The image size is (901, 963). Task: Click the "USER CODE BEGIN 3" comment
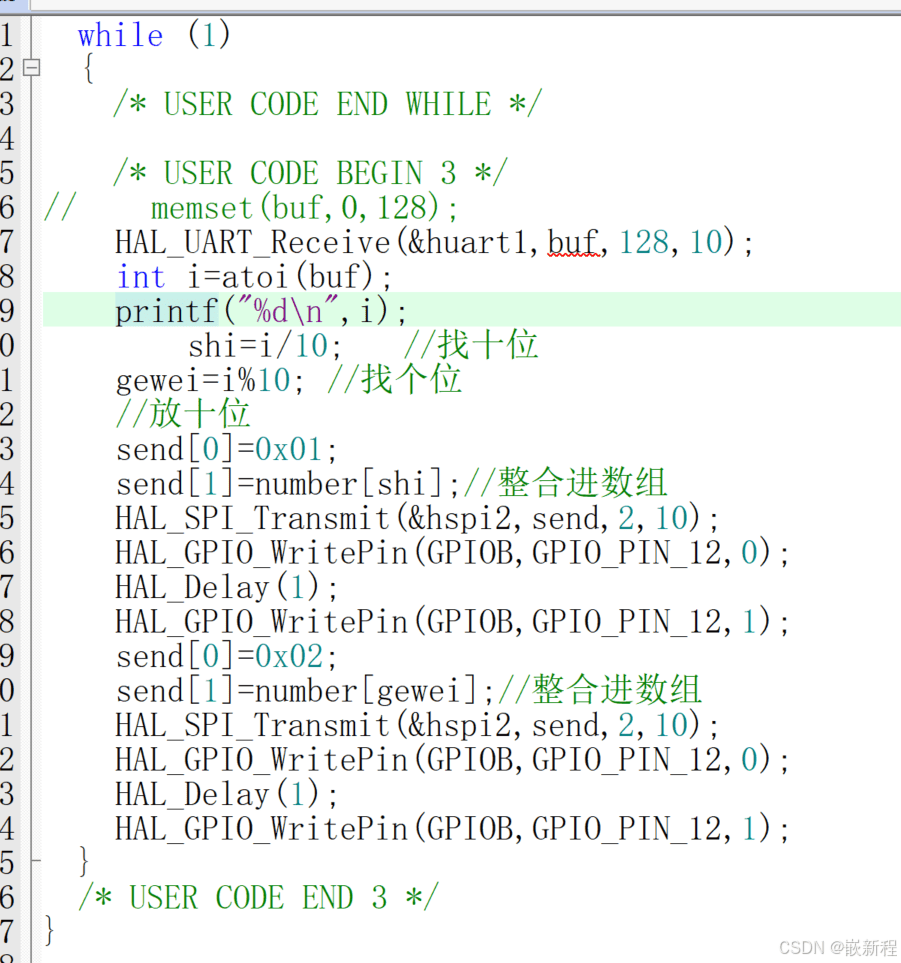pyautogui.click(x=311, y=173)
